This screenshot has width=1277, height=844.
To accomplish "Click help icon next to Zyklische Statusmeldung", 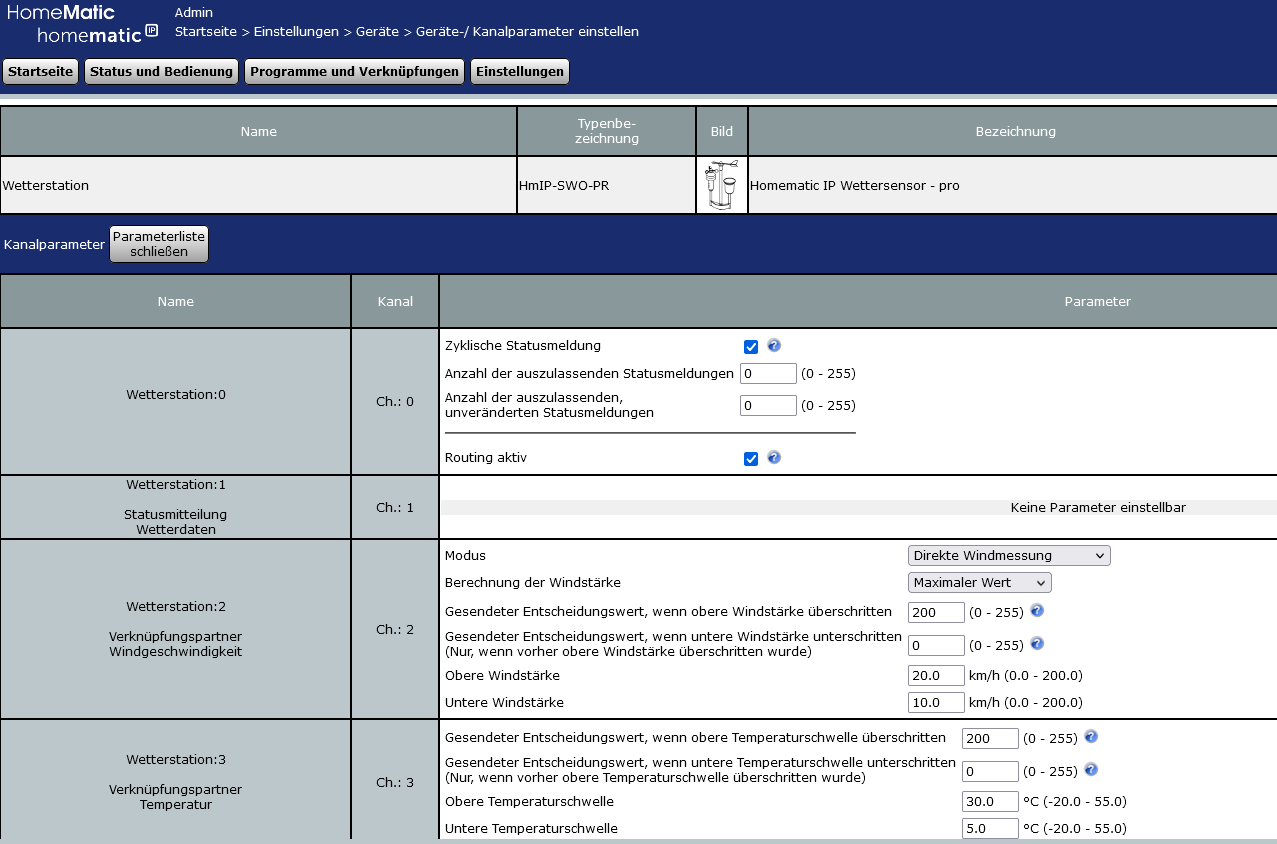I will [773, 346].
